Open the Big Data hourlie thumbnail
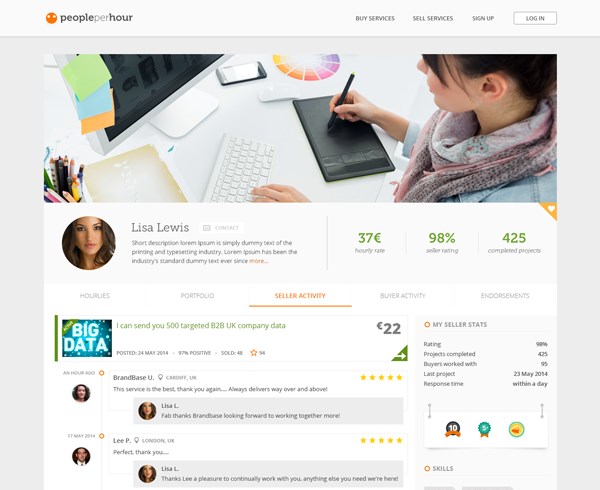This screenshot has height=490, width=600. pos(87,338)
